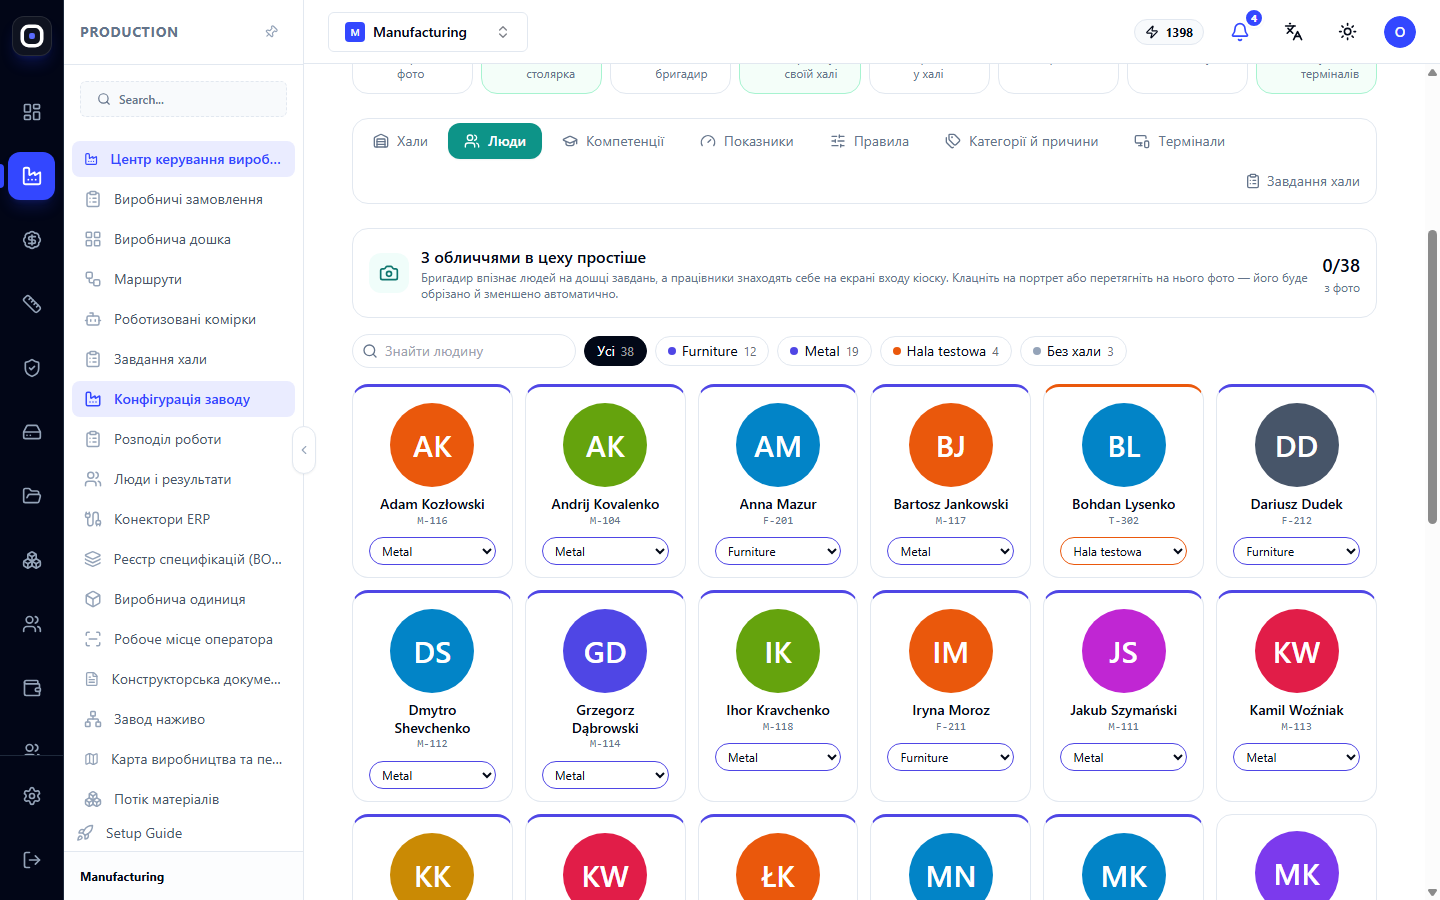Open the shield quality icon in rail
Viewport: 1440px width, 900px height.
(x=32, y=368)
